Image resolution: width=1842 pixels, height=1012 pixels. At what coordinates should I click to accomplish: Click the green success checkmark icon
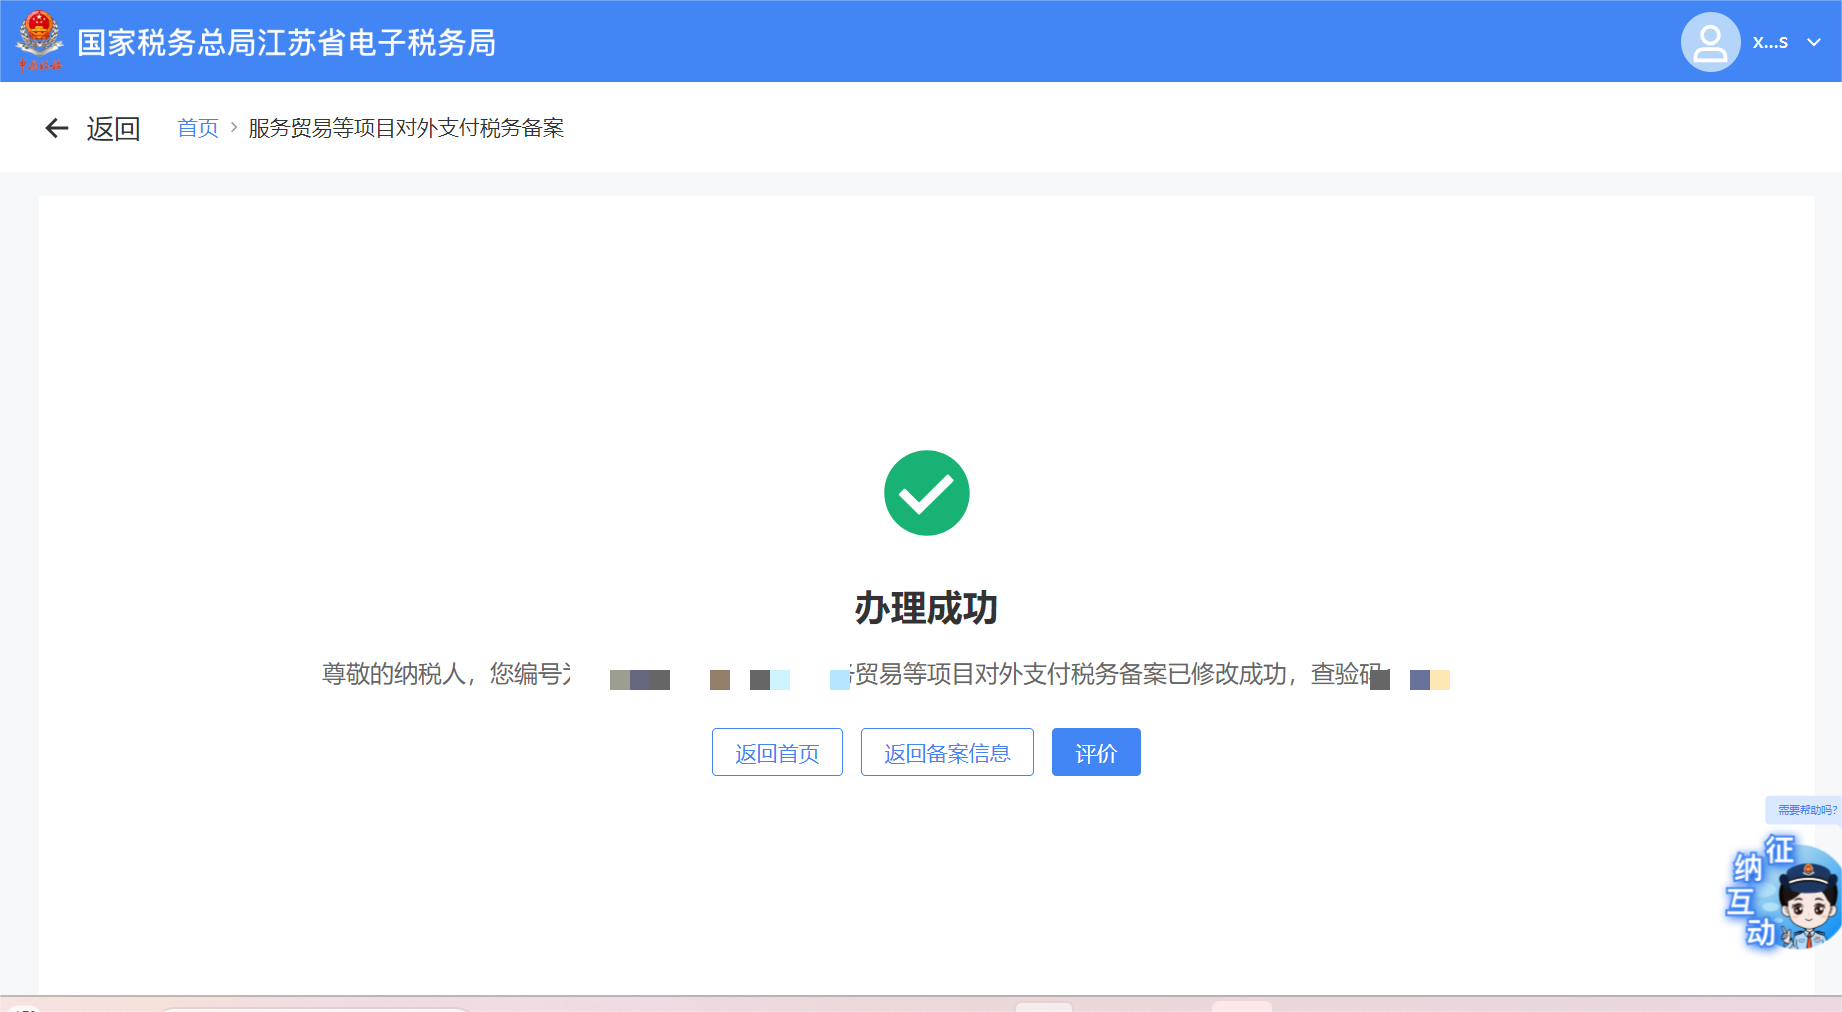pyautogui.click(x=926, y=493)
